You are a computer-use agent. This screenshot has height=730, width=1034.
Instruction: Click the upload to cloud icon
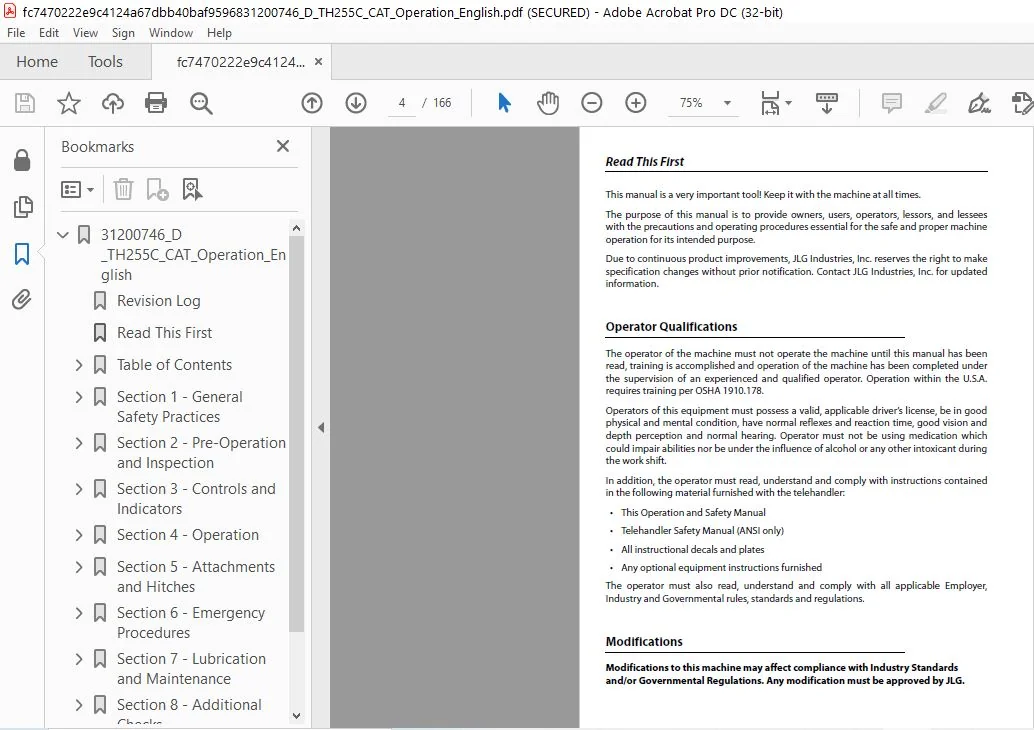[113, 103]
